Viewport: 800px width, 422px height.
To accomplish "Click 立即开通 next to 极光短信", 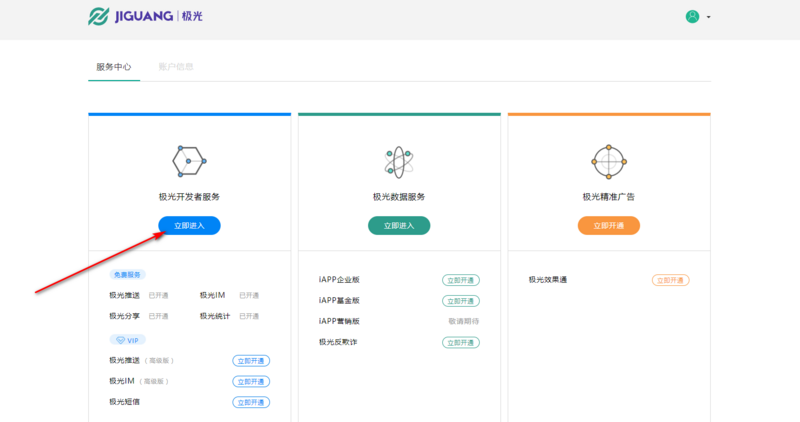I will pos(251,402).
